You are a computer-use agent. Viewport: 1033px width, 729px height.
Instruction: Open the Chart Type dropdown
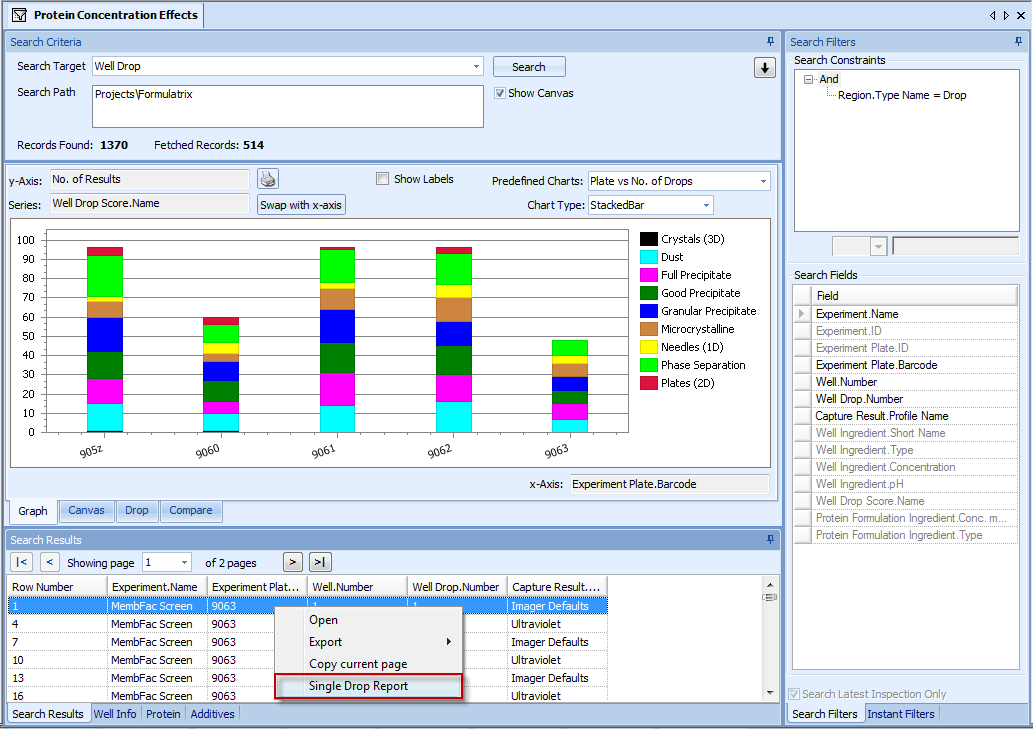click(706, 205)
